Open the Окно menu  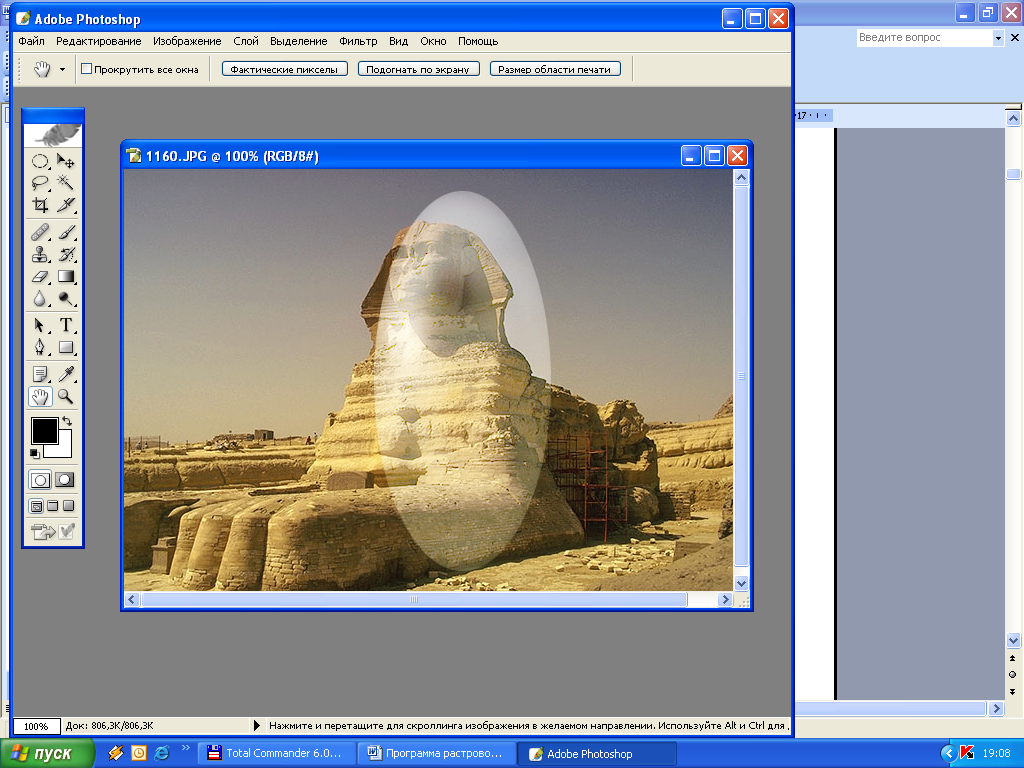433,41
